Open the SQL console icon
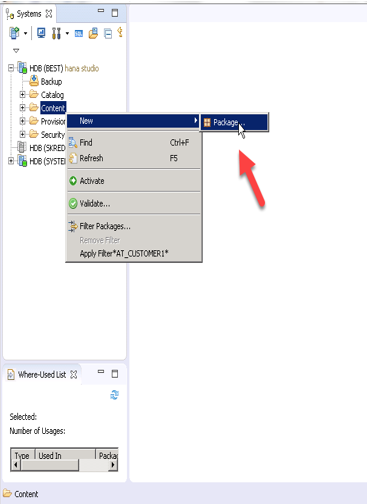Screen dimensions: 367x504 pos(79,33)
